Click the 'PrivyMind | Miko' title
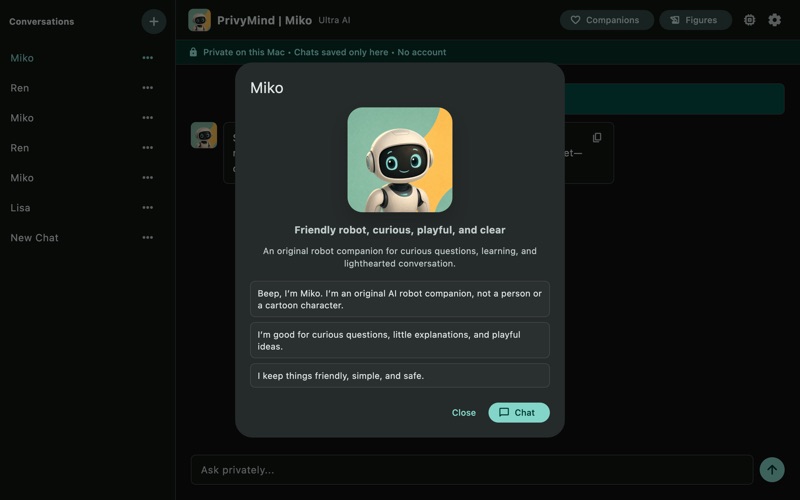 (264, 20)
